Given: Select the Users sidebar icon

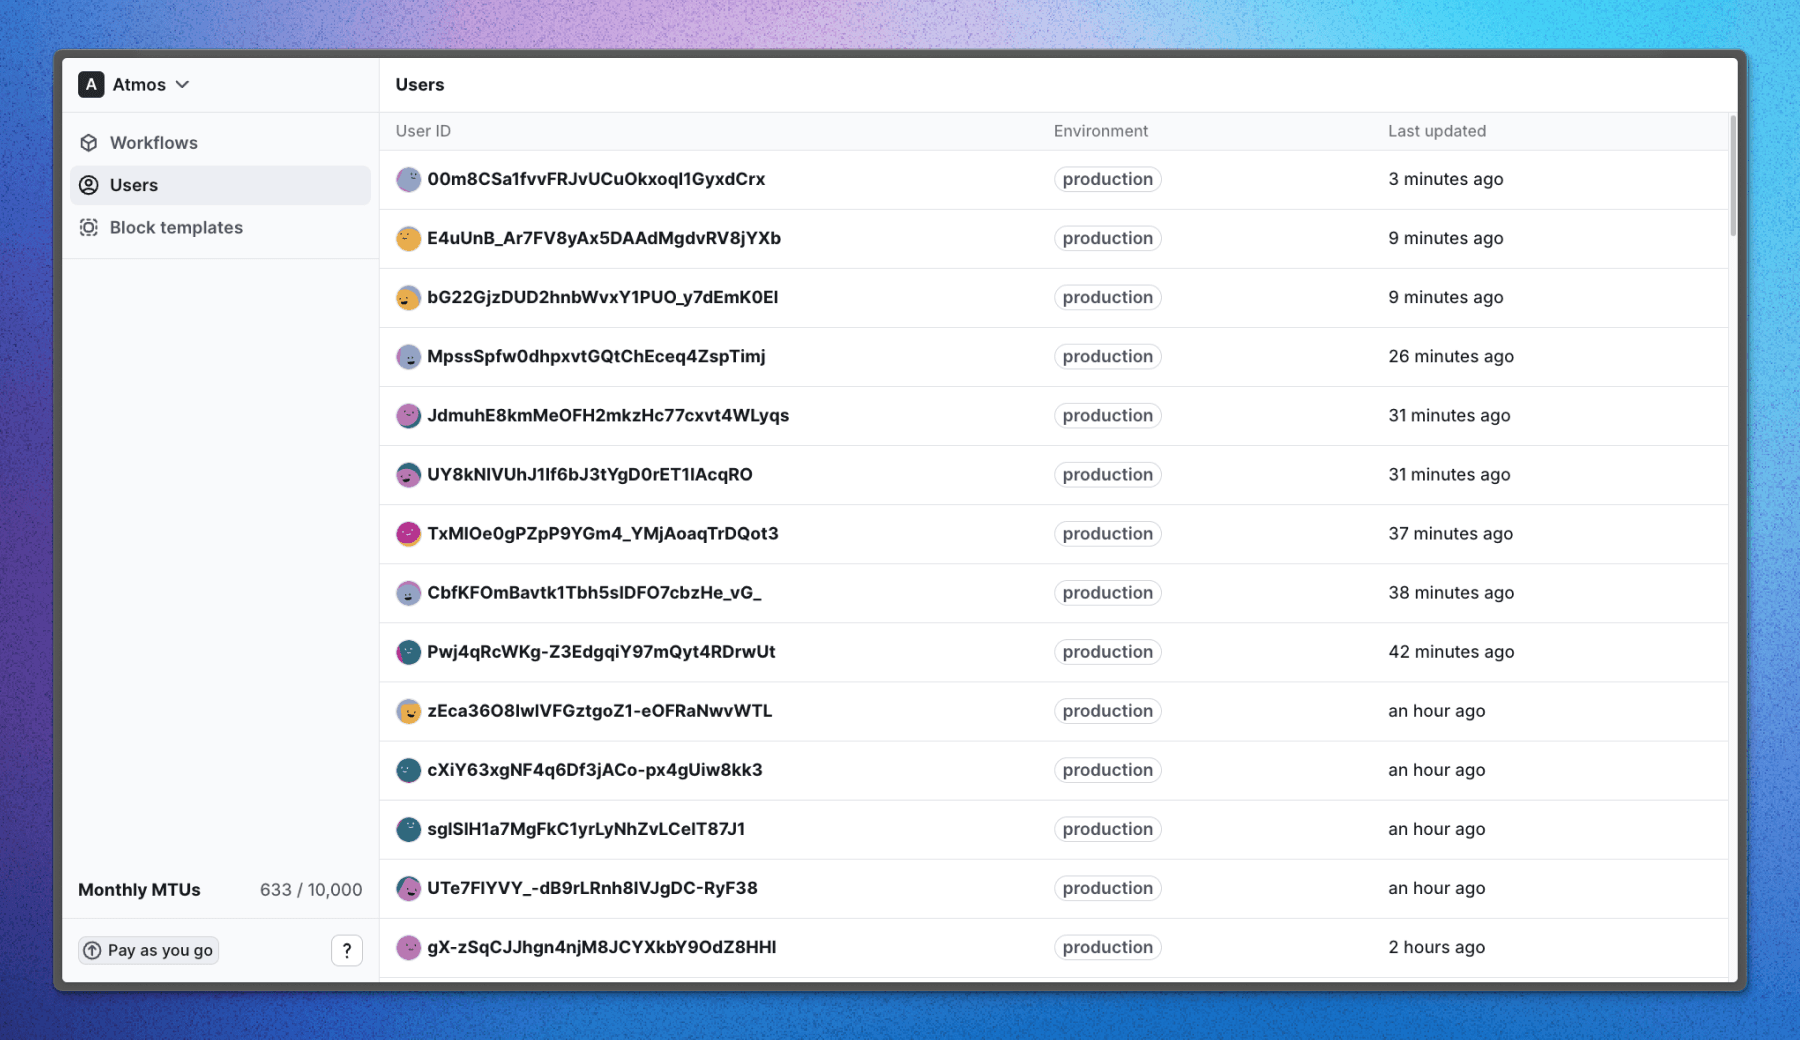Looking at the screenshot, I should (90, 185).
